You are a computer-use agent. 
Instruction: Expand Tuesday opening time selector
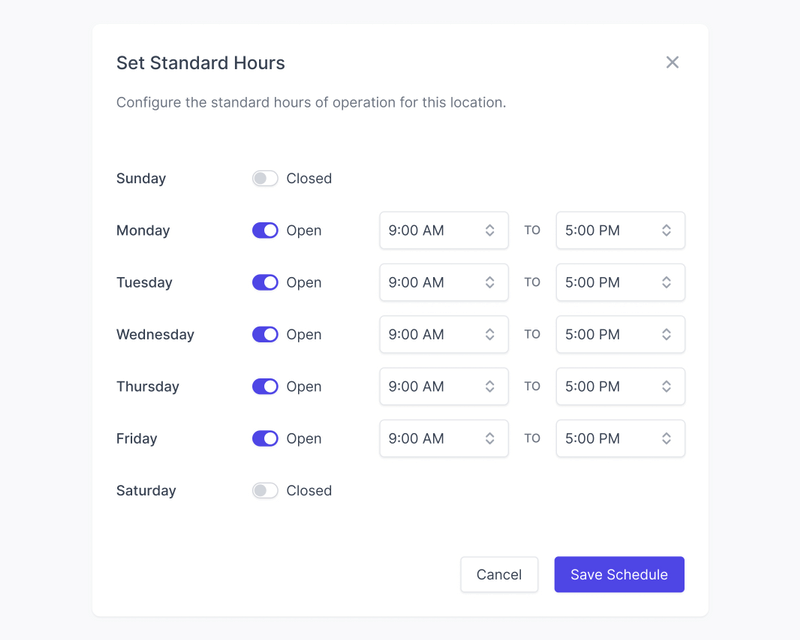click(x=443, y=283)
